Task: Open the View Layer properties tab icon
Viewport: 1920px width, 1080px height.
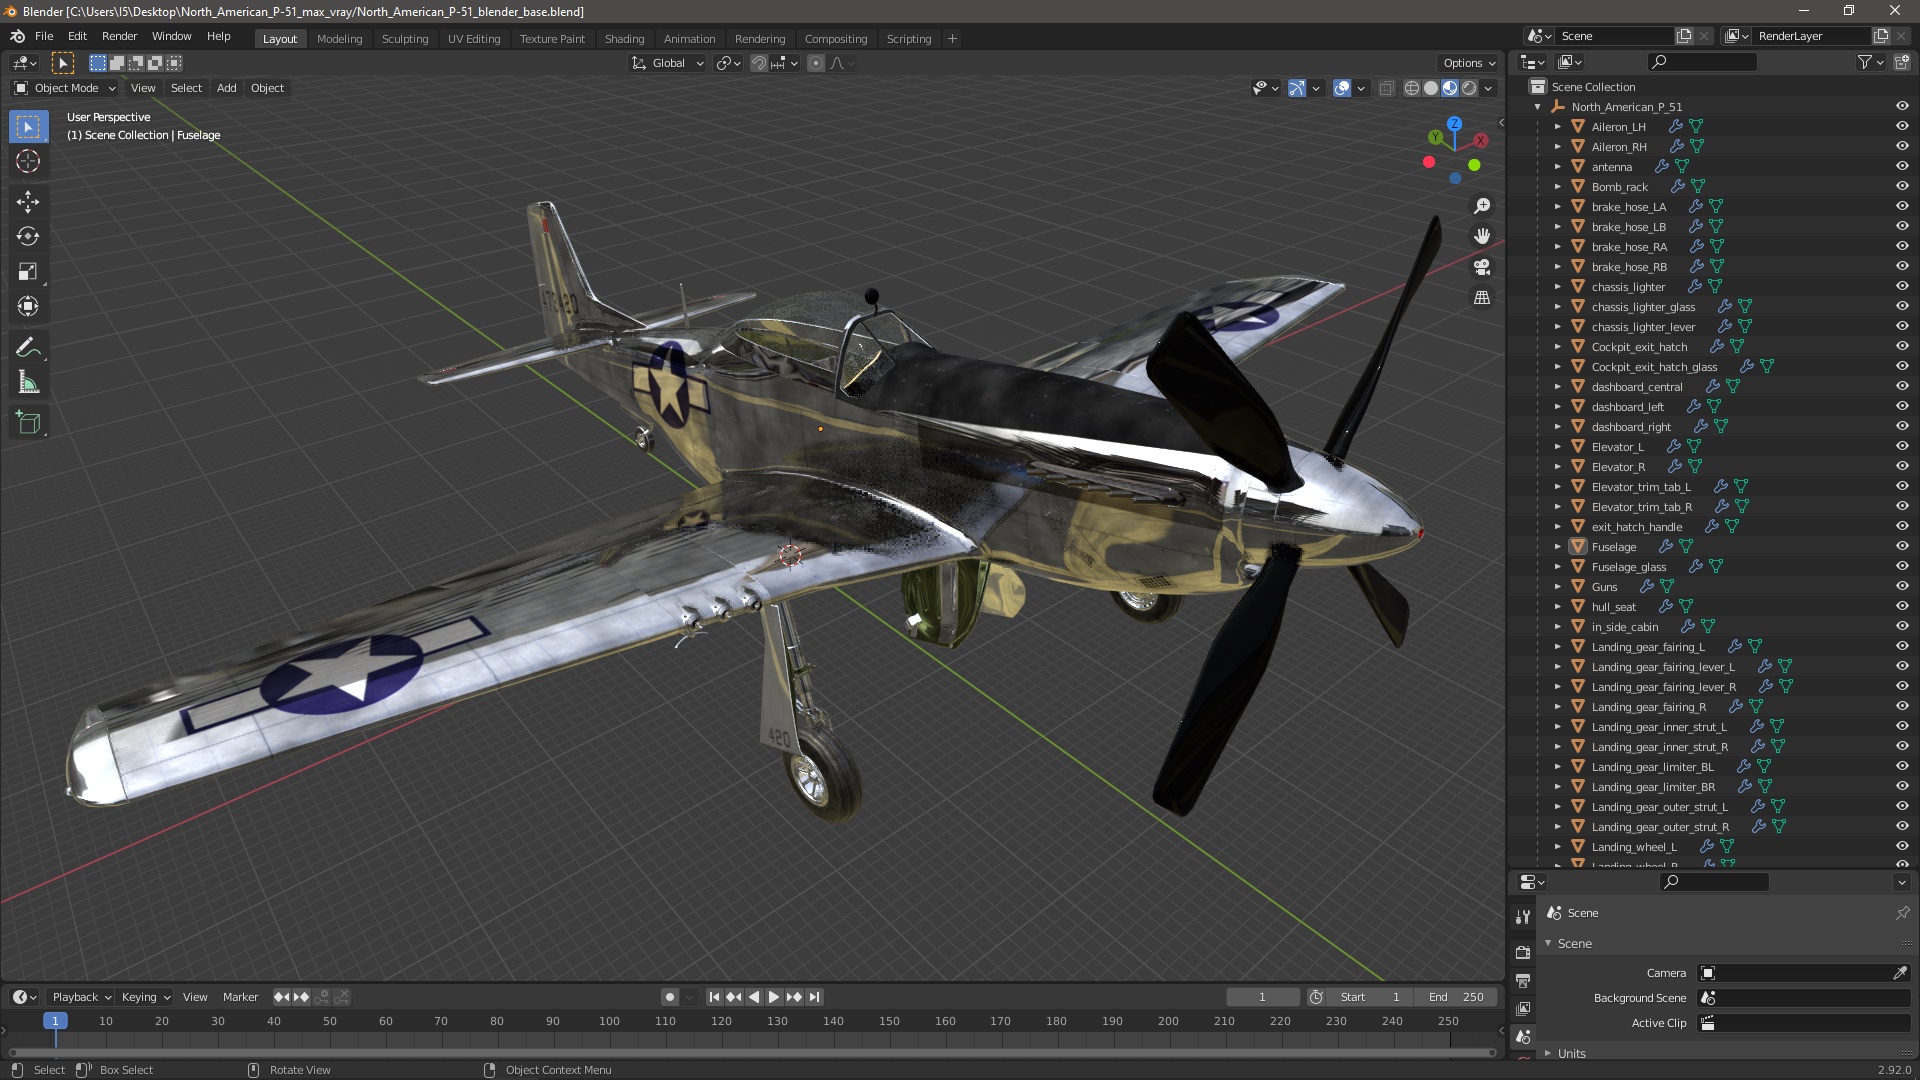Action: click(x=1523, y=1008)
